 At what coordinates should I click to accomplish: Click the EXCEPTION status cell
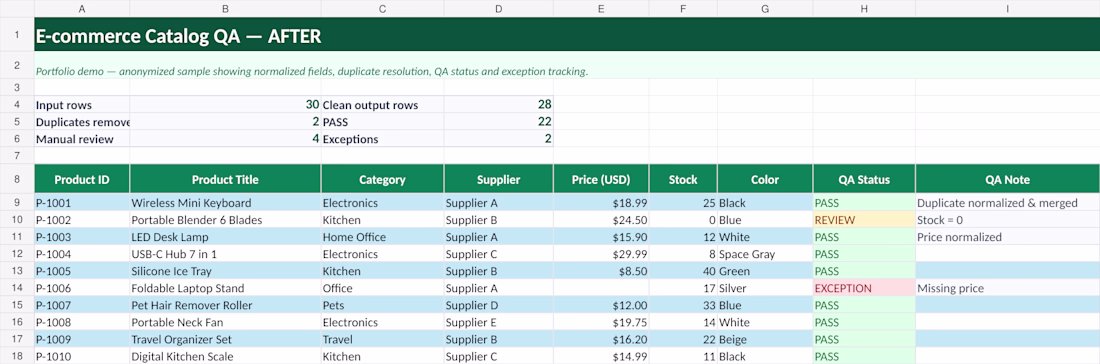pyautogui.click(x=864, y=288)
